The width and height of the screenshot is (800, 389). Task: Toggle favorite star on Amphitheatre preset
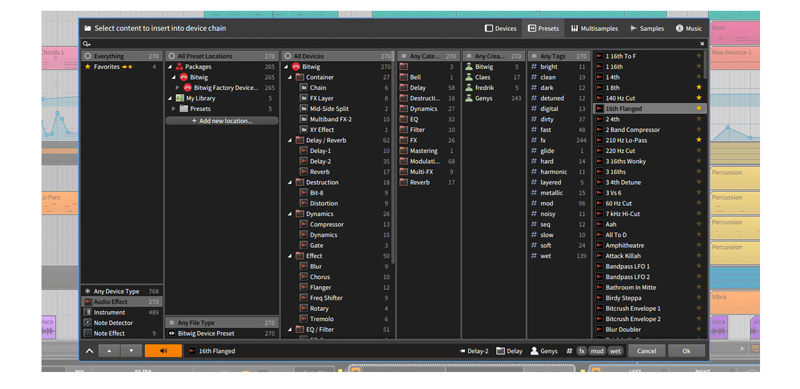[699, 246]
